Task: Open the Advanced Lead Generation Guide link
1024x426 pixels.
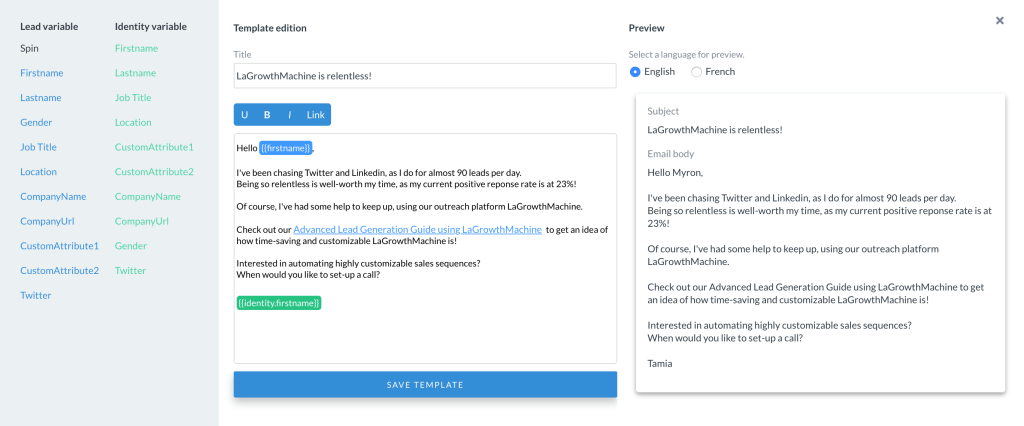Action: pos(417,230)
